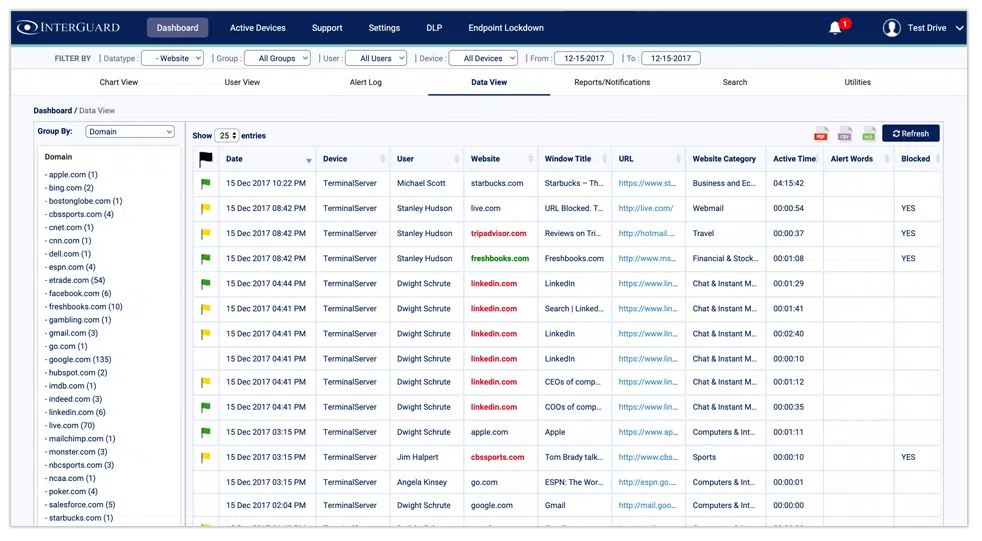Open the Datatype Website dropdown
The image size is (982, 541).
172,58
